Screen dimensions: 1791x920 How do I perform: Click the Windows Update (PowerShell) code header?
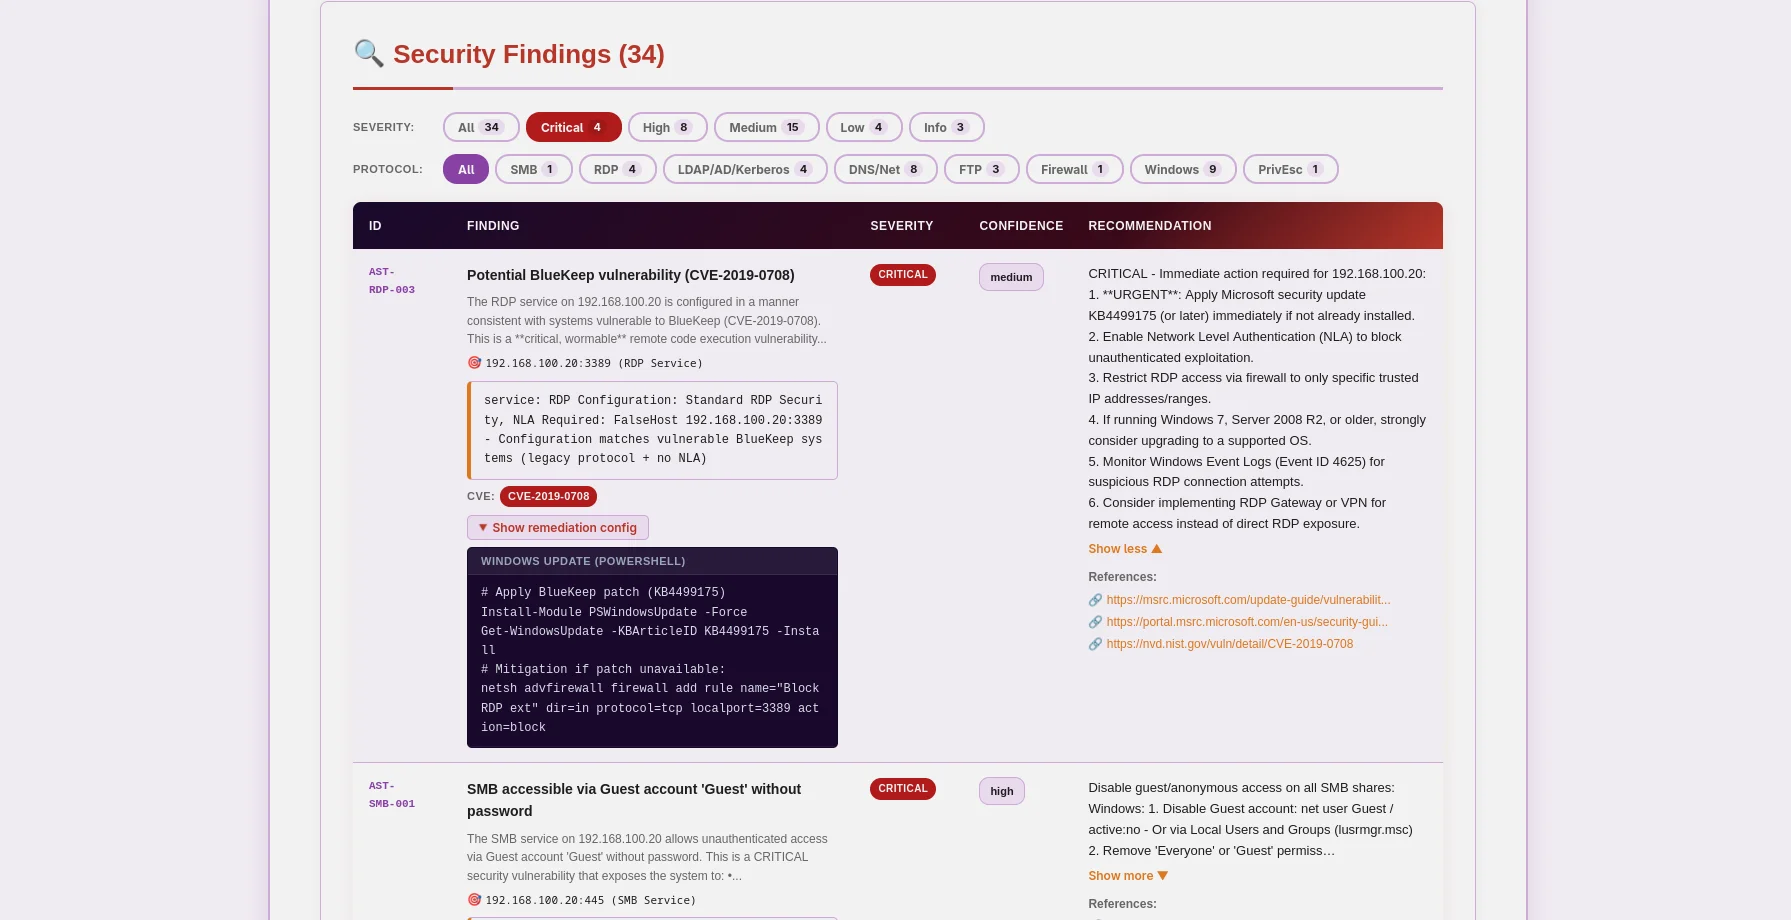(x=652, y=561)
